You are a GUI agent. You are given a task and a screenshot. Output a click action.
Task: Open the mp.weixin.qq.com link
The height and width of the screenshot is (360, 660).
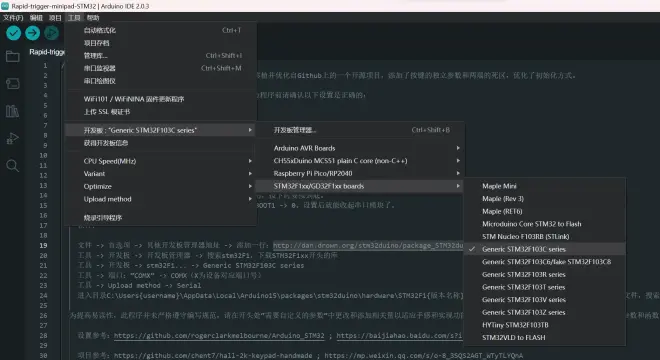pos(423,355)
